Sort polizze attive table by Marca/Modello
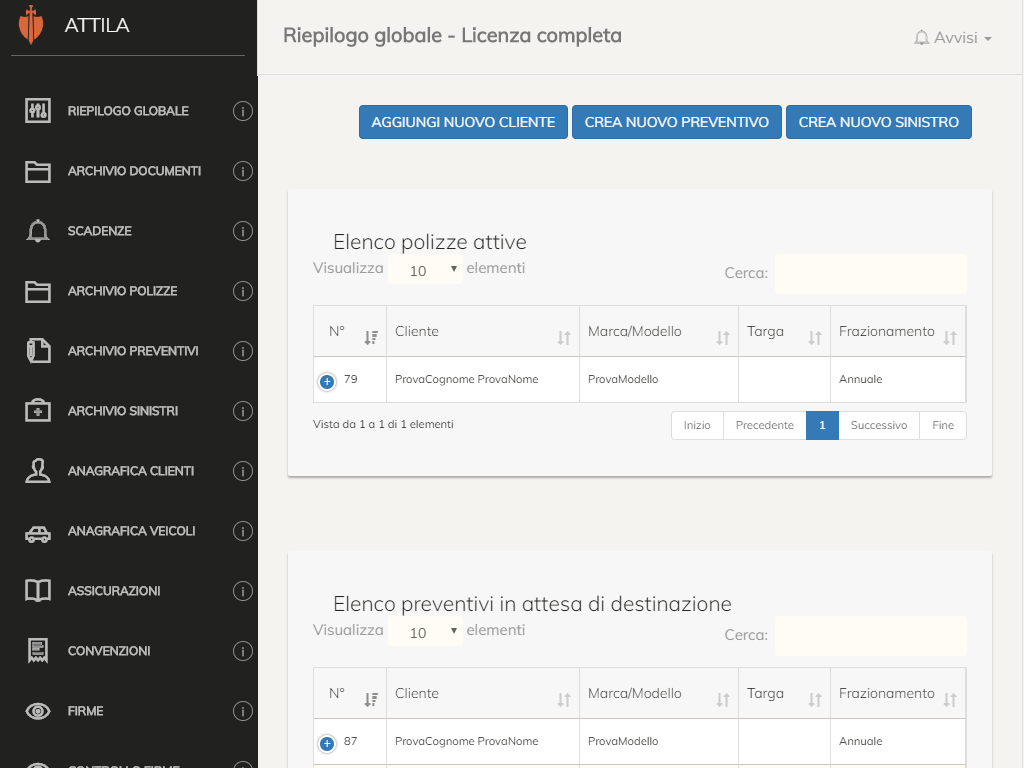1024x768 pixels. point(659,332)
